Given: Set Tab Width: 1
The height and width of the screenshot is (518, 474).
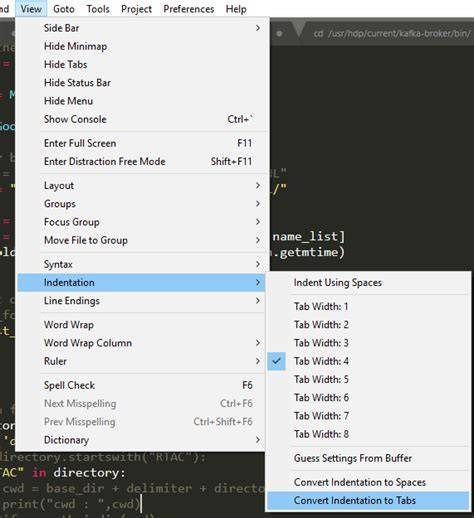Looking at the screenshot, I should (368, 307).
